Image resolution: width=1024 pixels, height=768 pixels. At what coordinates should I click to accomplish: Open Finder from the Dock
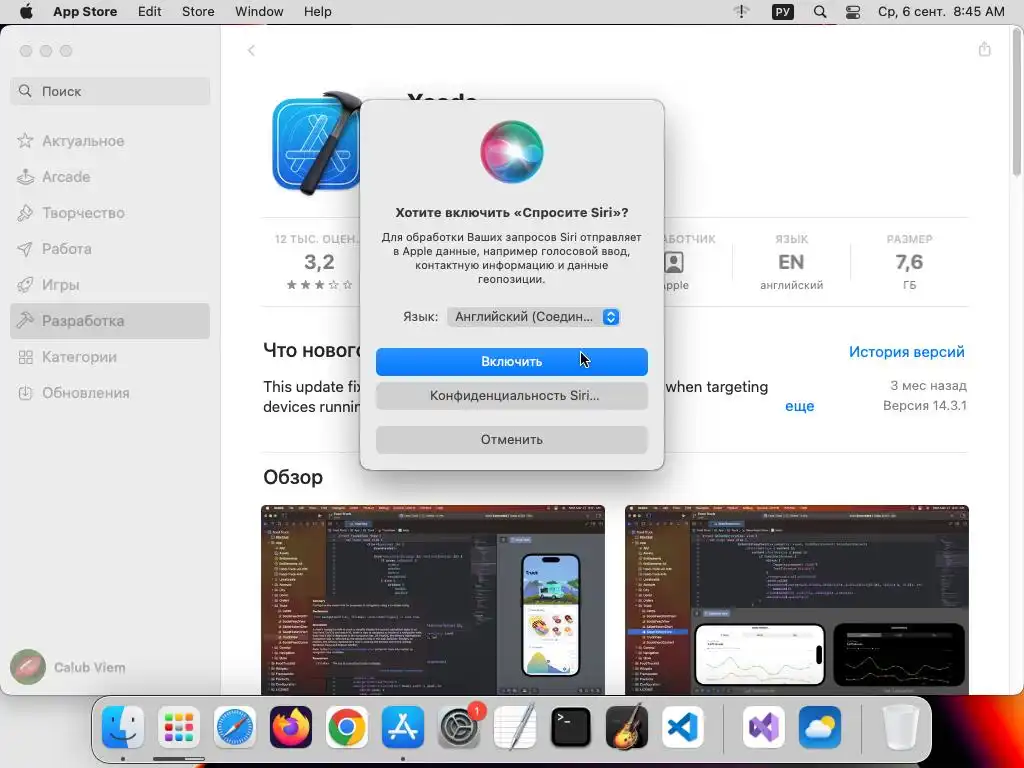123,727
